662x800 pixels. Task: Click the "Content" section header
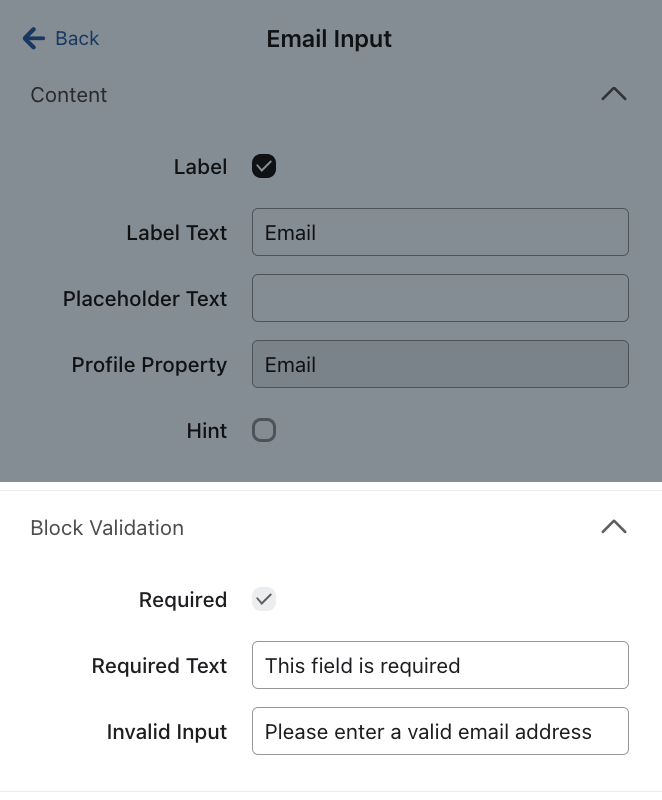68,95
